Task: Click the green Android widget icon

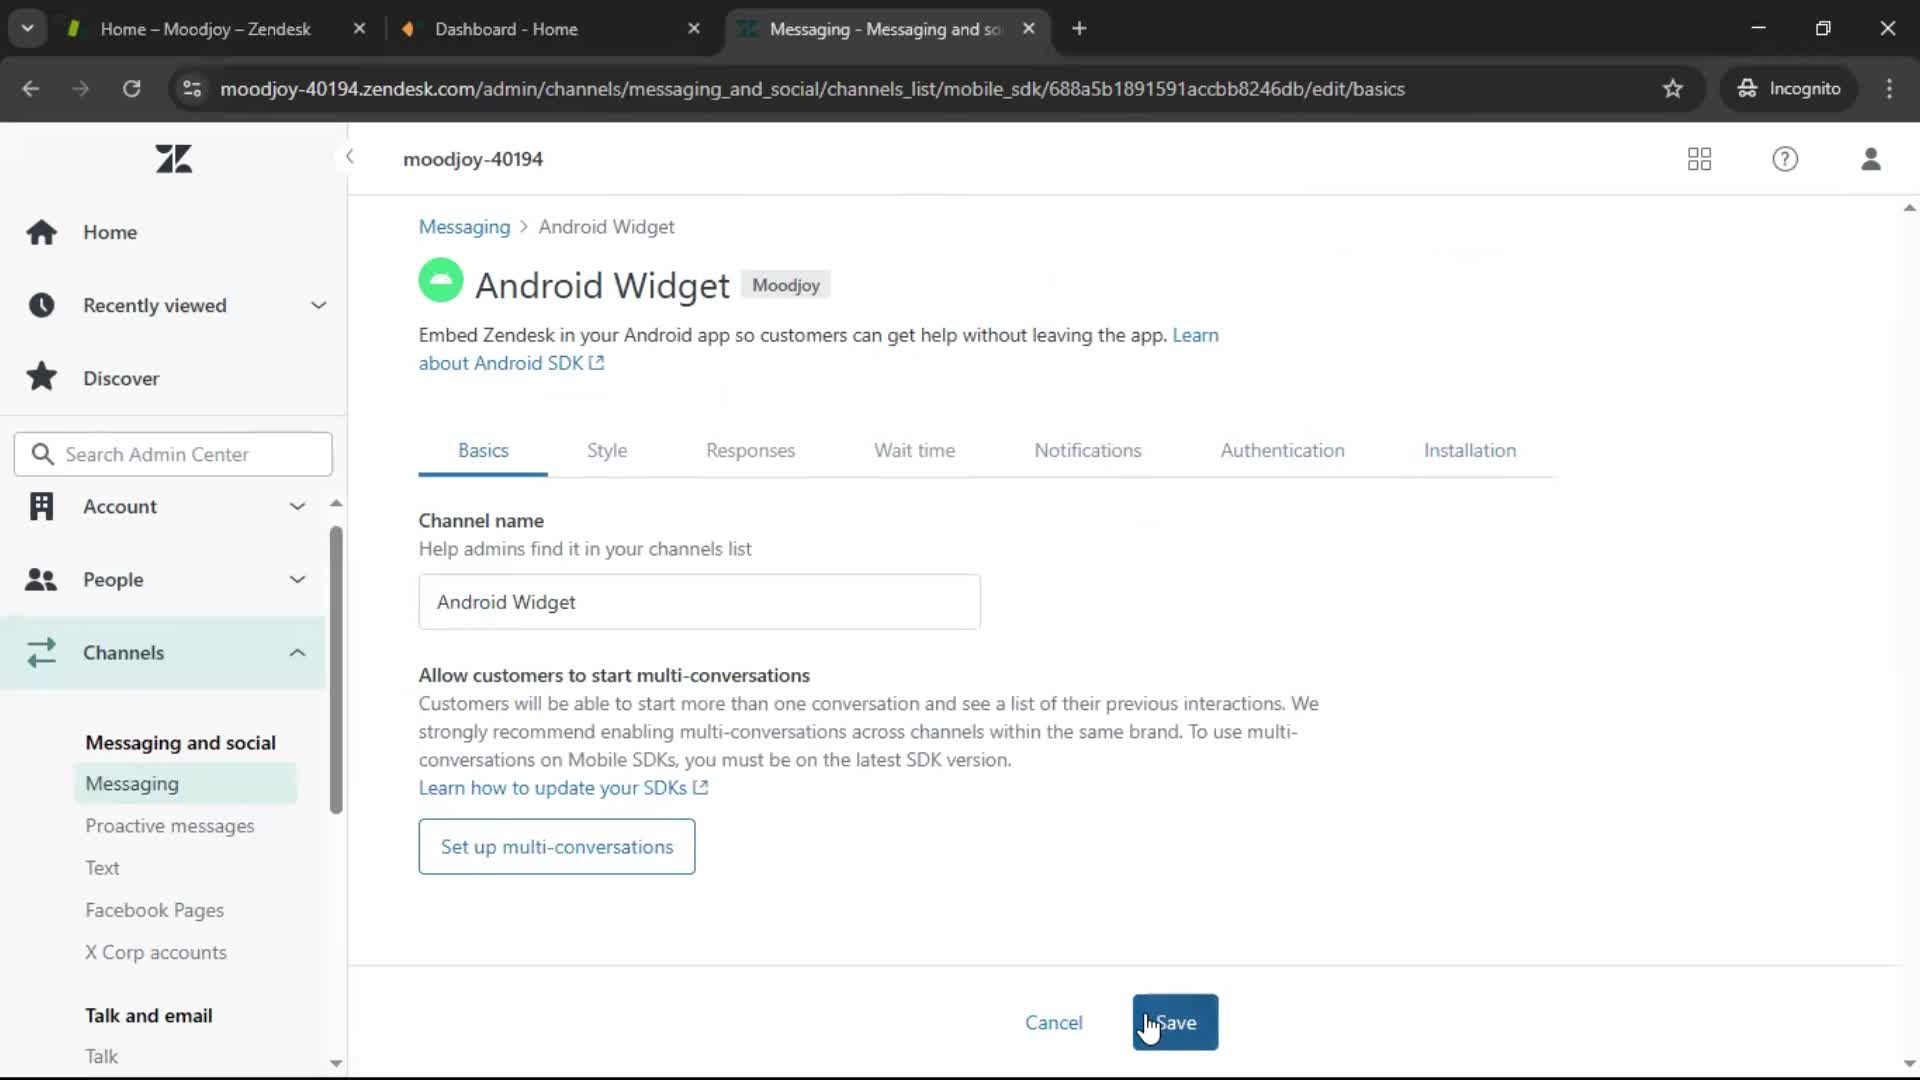Action: click(x=440, y=281)
